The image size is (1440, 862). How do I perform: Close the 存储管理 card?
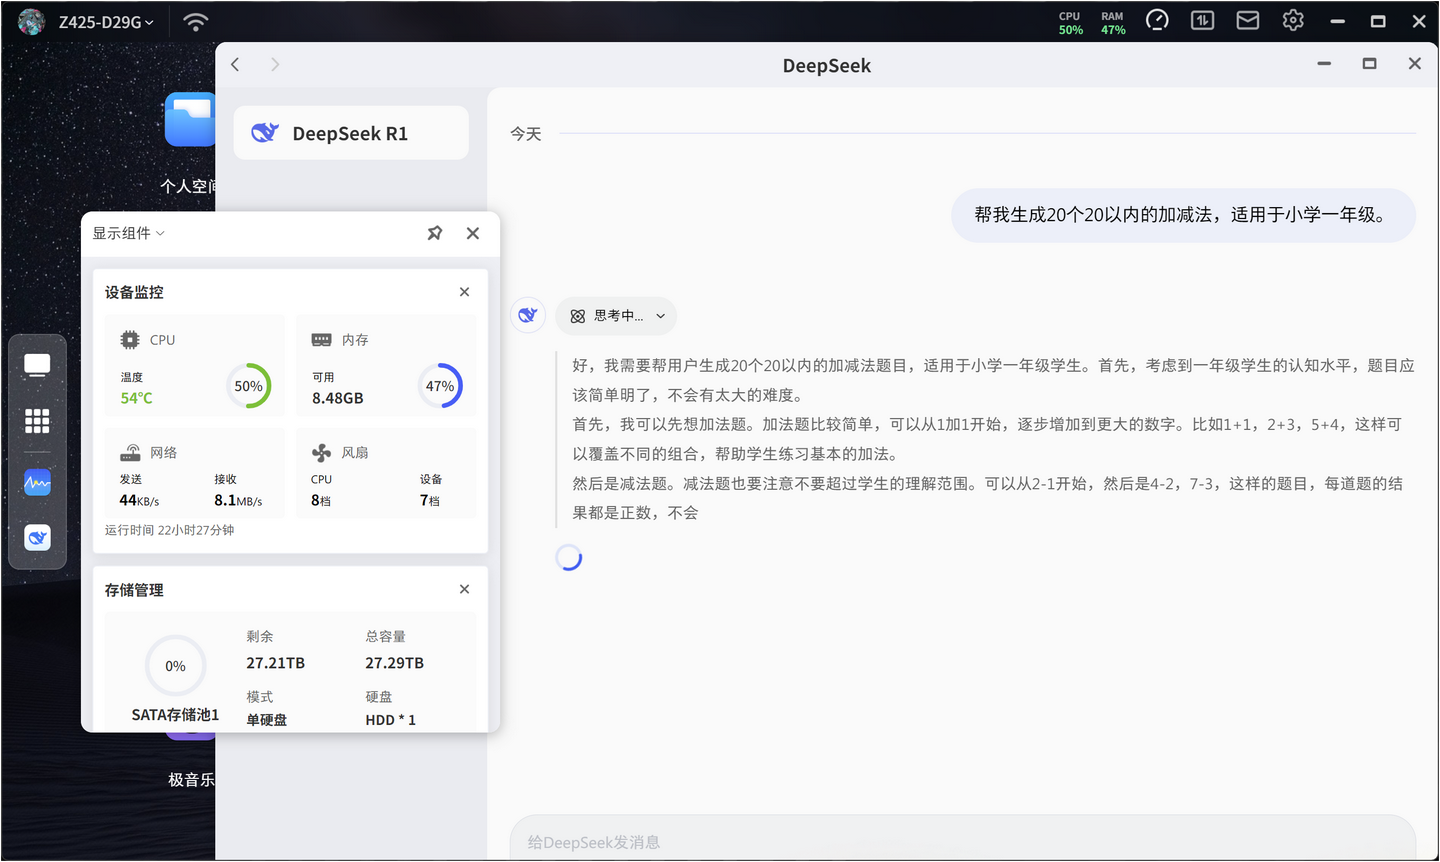tap(464, 589)
